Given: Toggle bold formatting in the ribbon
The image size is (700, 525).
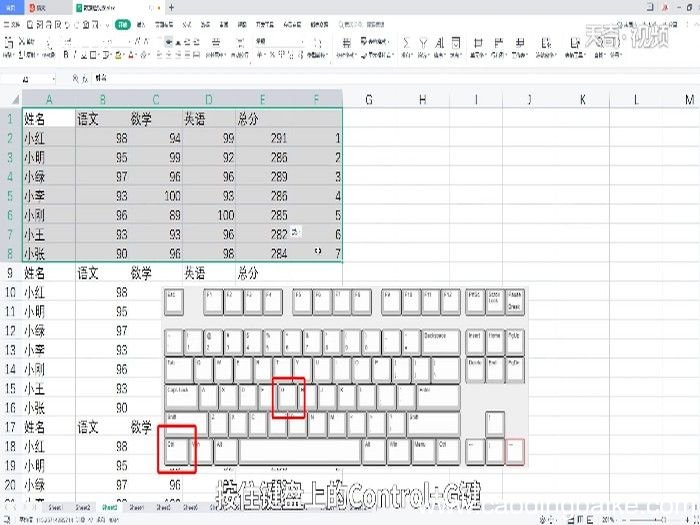Looking at the screenshot, I should (66, 55).
